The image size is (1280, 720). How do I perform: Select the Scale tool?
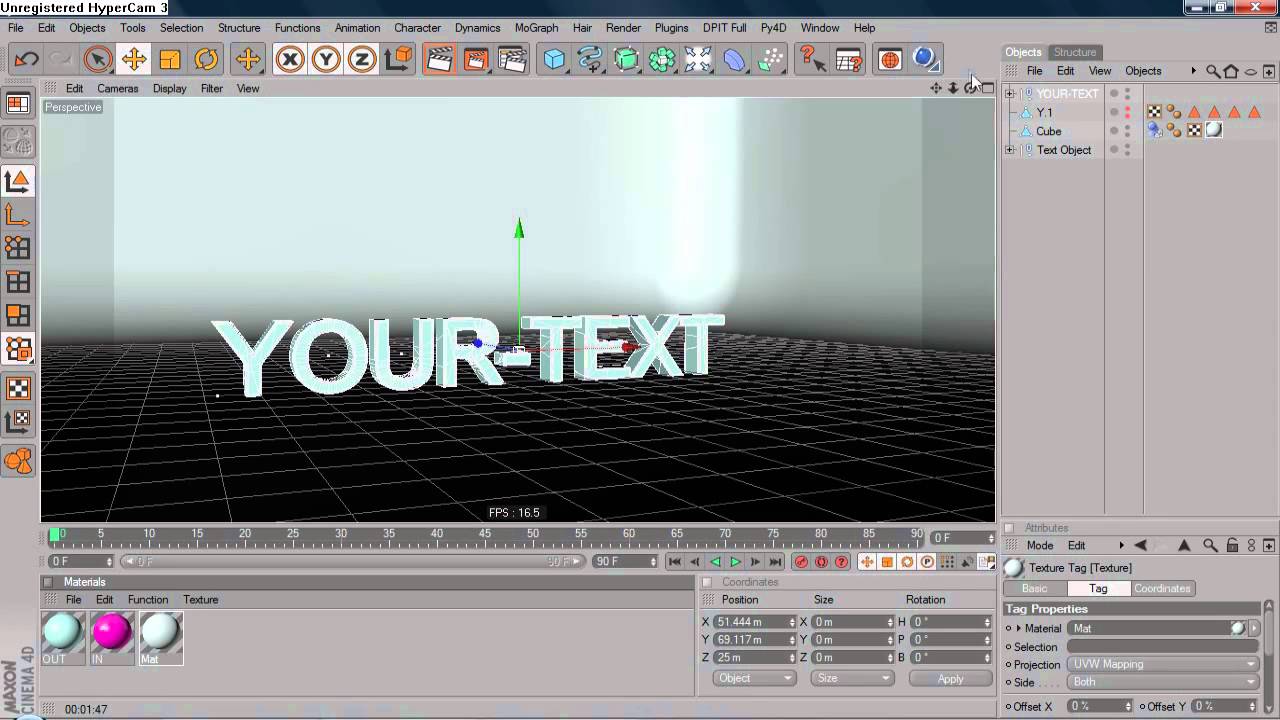(x=170, y=60)
